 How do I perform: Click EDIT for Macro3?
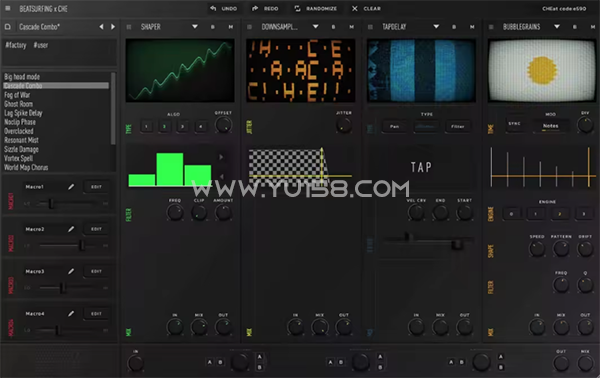point(96,271)
